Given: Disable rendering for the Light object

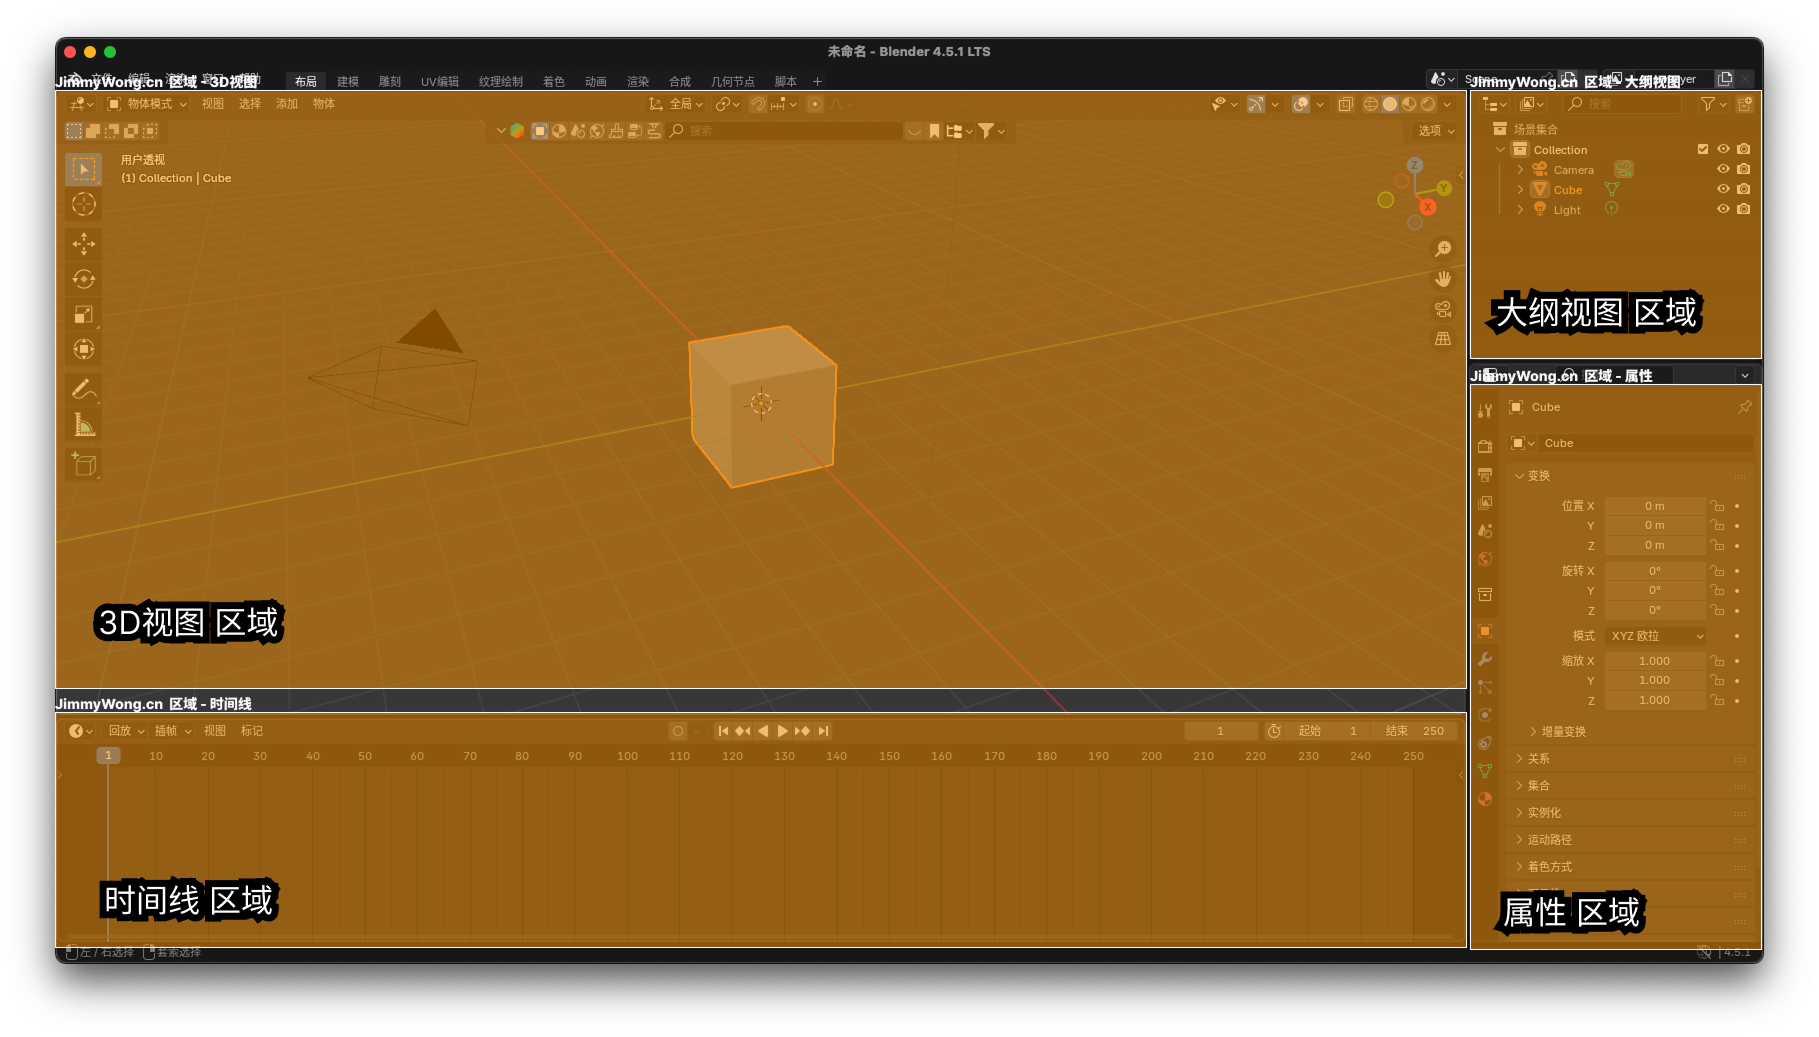Looking at the screenshot, I should tap(1744, 209).
